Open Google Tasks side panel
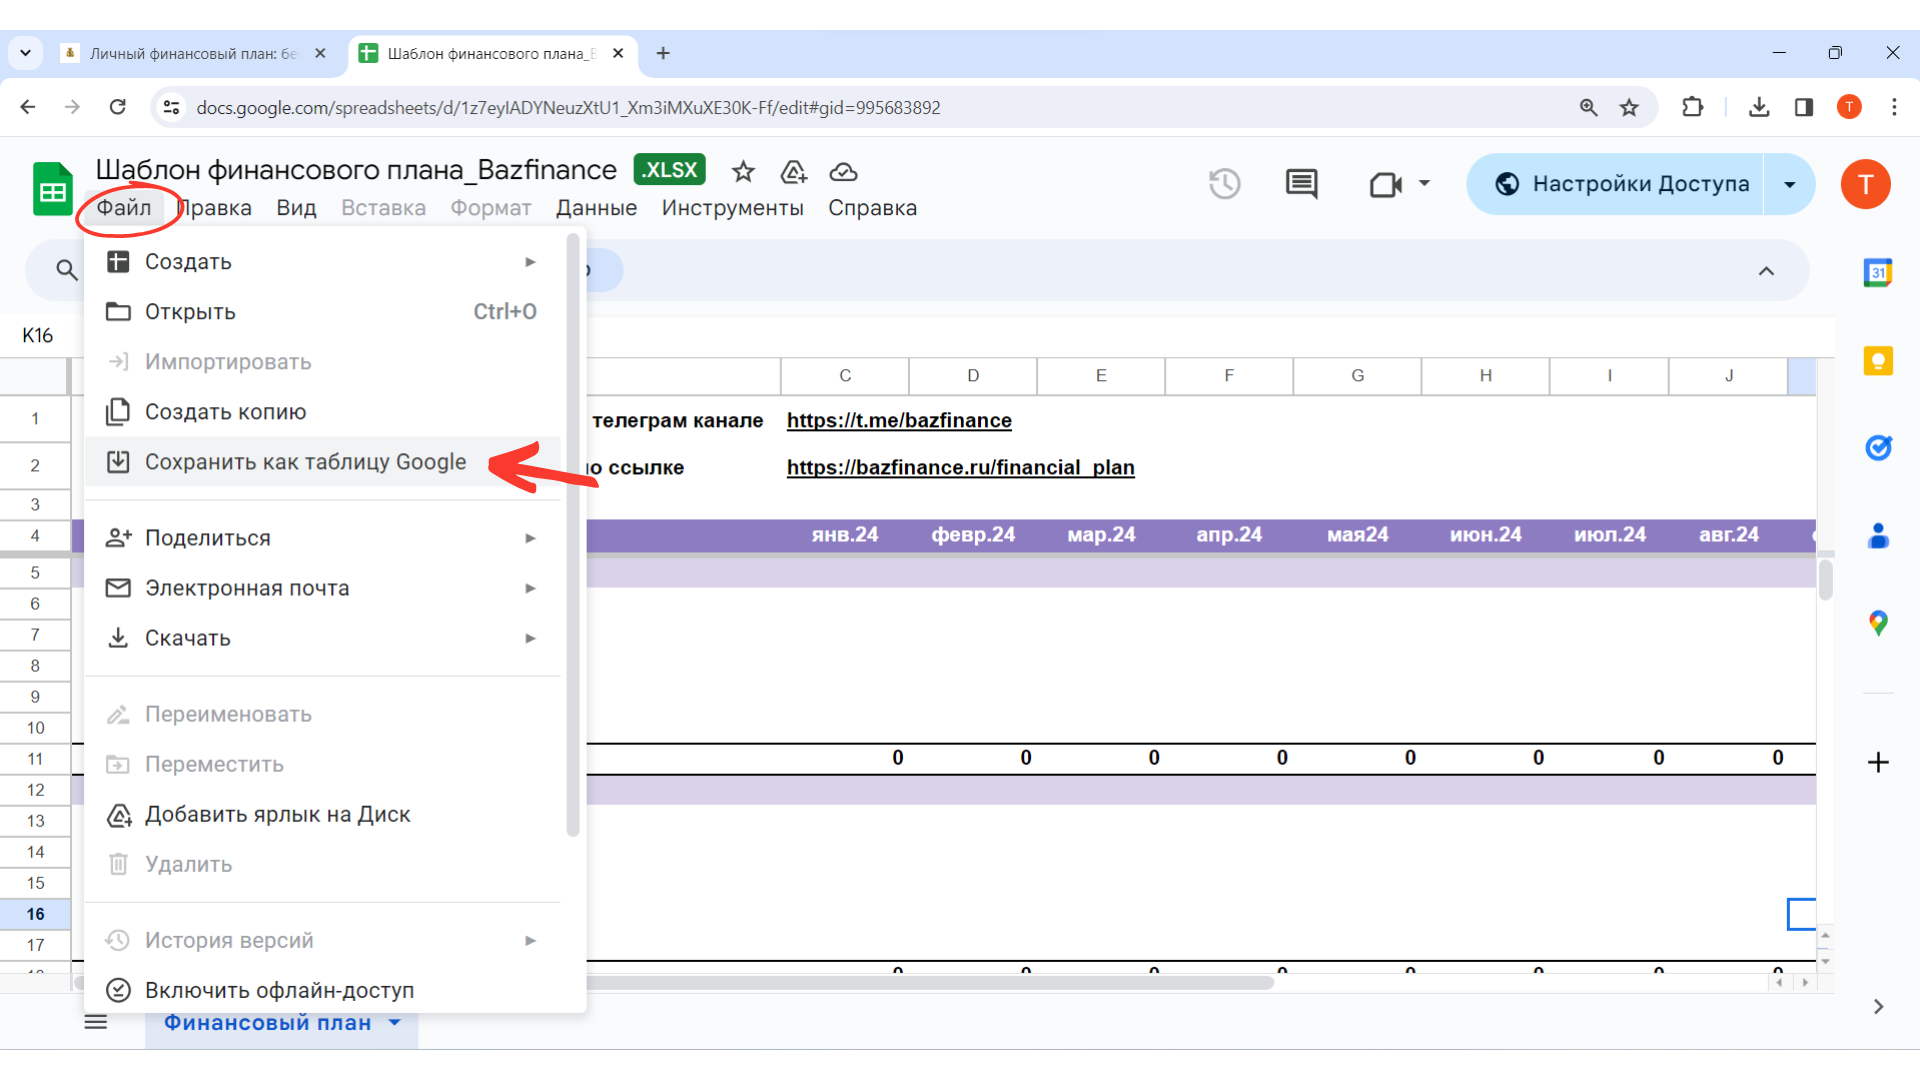1920x1080 pixels. (x=1878, y=447)
